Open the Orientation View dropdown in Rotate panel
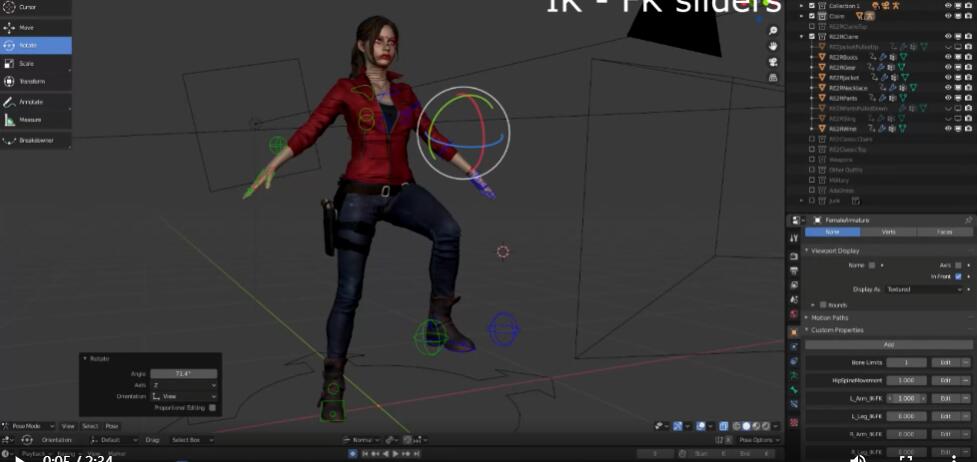 click(x=184, y=397)
